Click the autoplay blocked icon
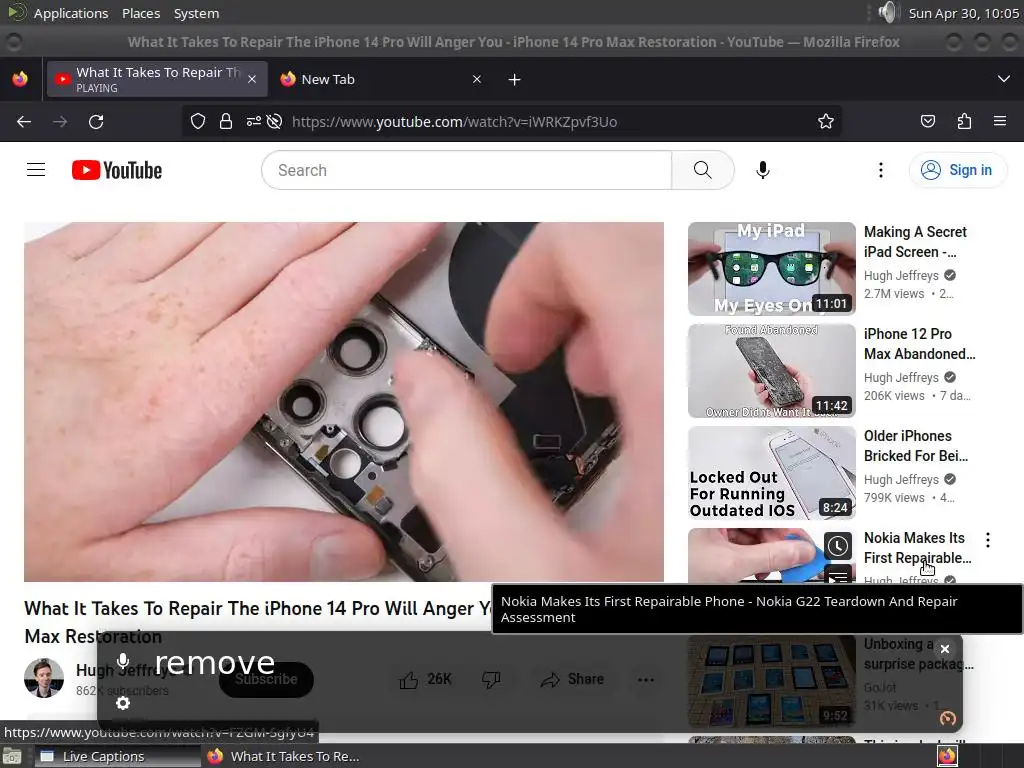 click(274, 121)
